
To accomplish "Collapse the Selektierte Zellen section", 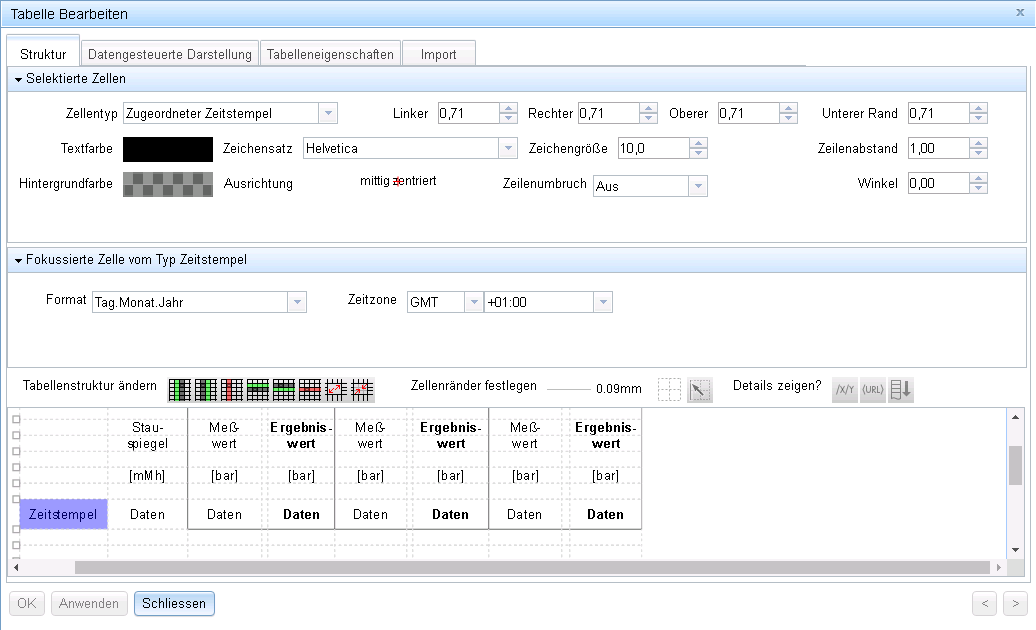I will point(18,79).
